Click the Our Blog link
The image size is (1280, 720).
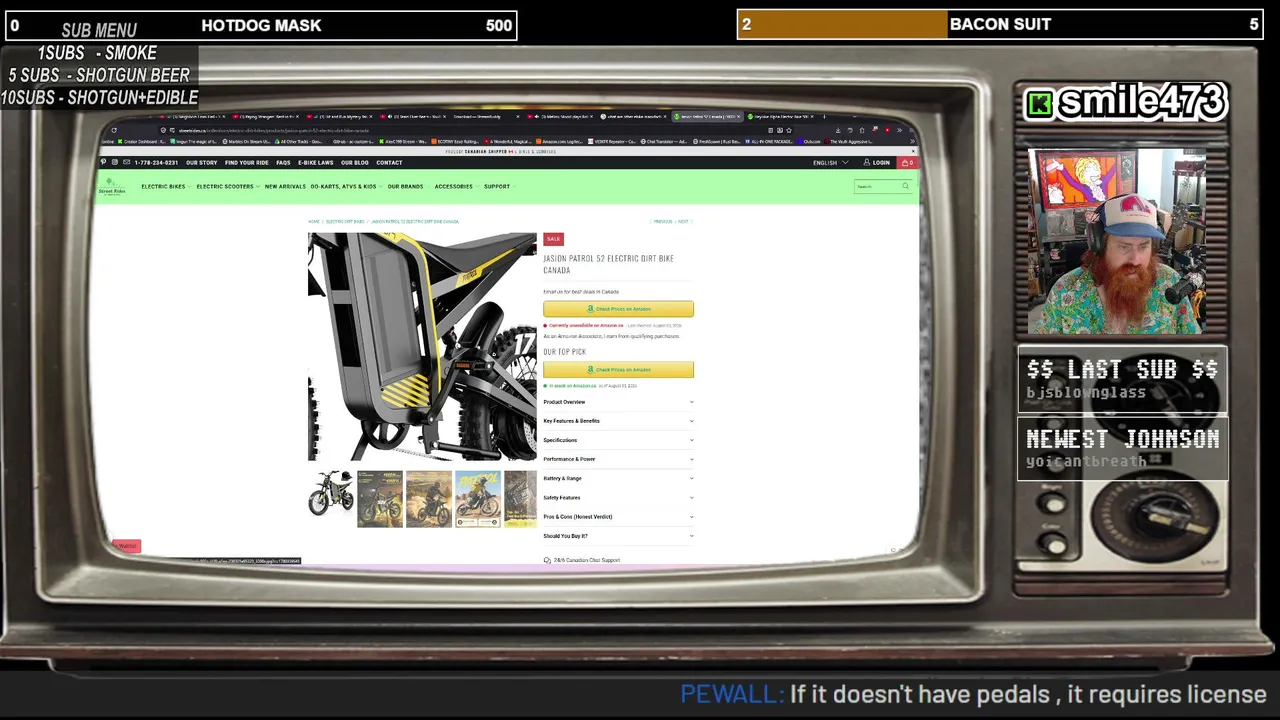[x=354, y=163]
